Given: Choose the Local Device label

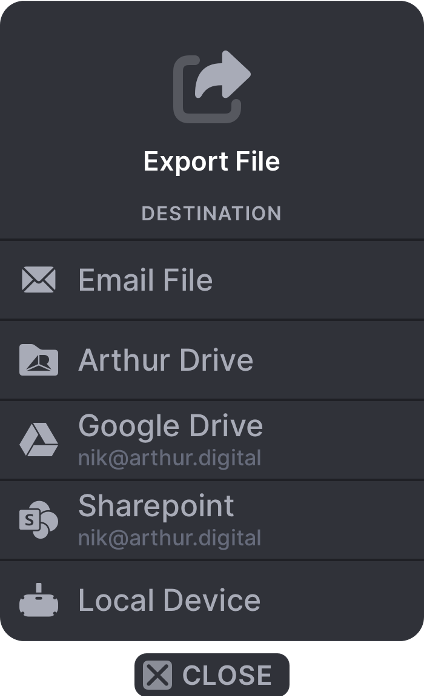Looking at the screenshot, I should click(x=169, y=600).
